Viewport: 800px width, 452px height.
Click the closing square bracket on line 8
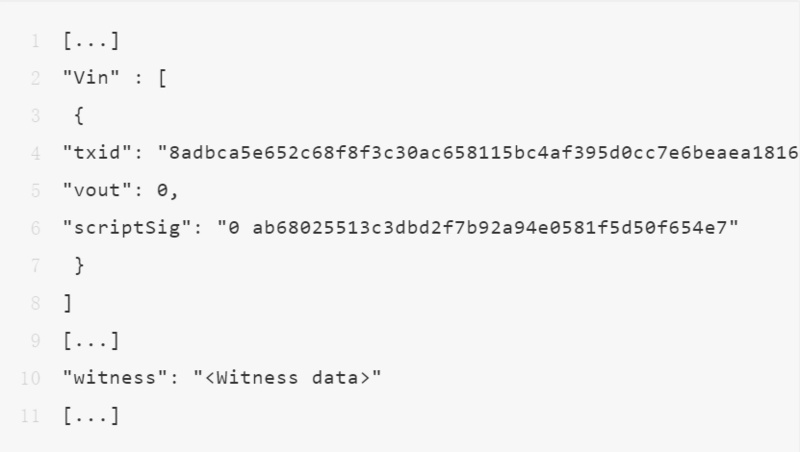(x=68, y=303)
